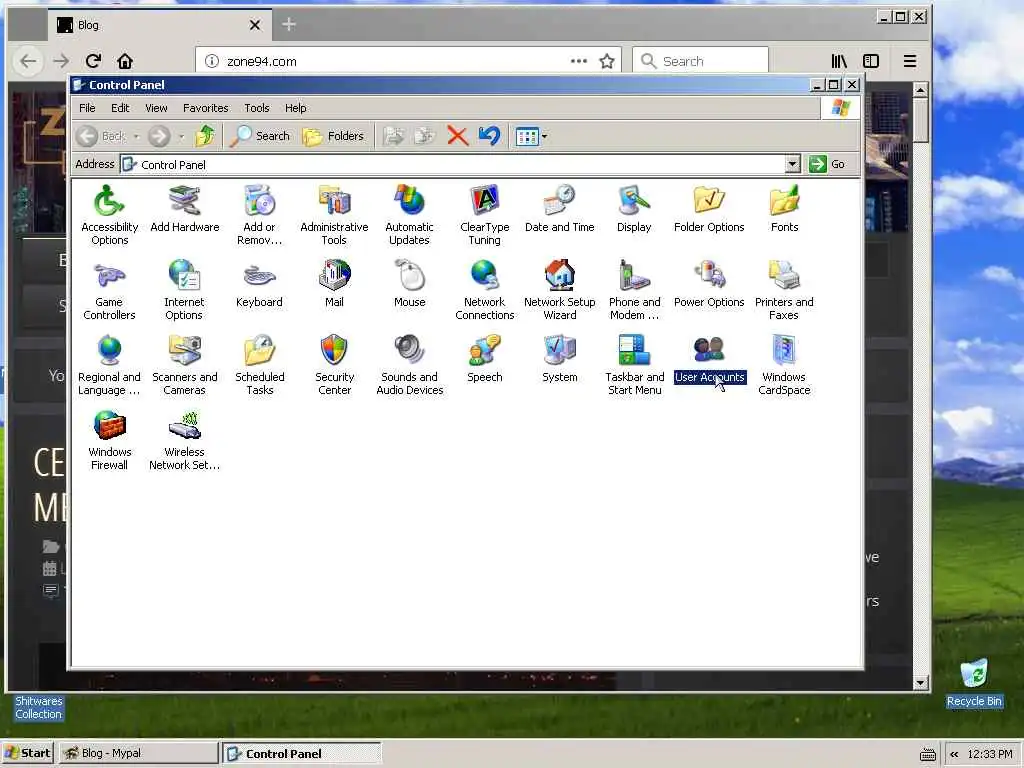Click the red Delete toolbar icon
Image resolution: width=1024 pixels, height=768 pixels.
tap(457, 136)
